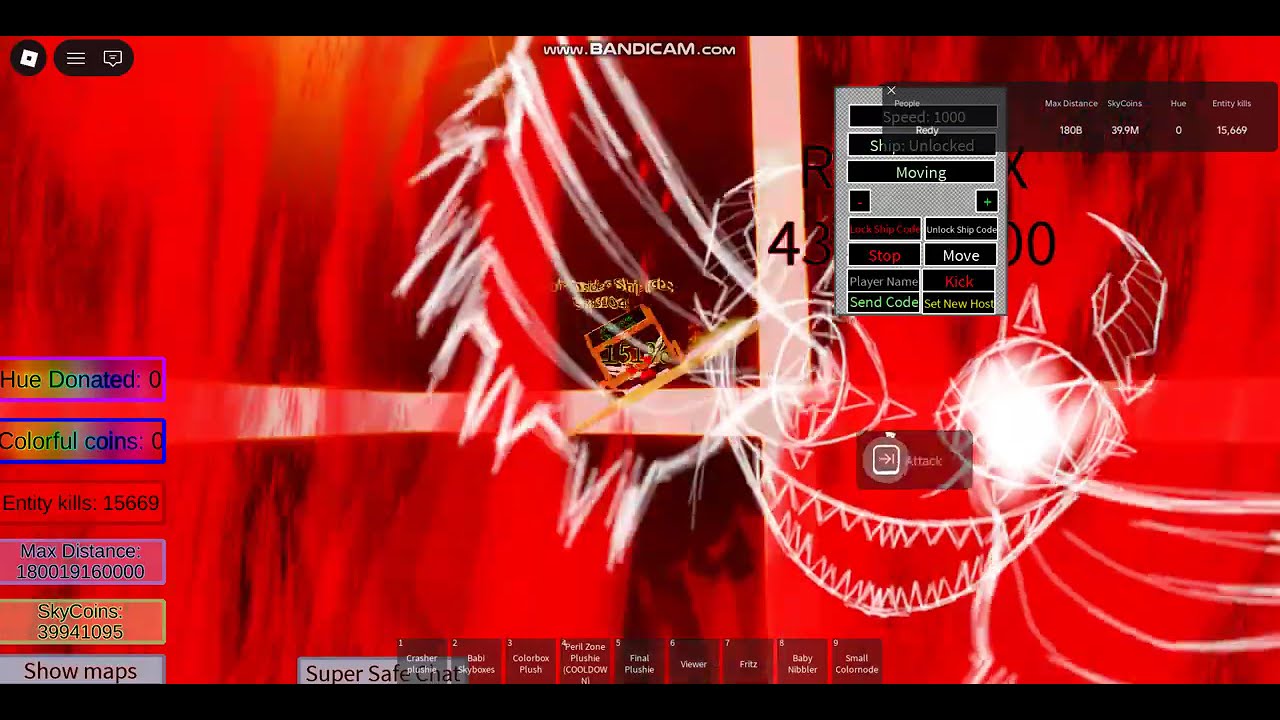
Task: Select the Colorful coins counter
Action: tap(82, 441)
